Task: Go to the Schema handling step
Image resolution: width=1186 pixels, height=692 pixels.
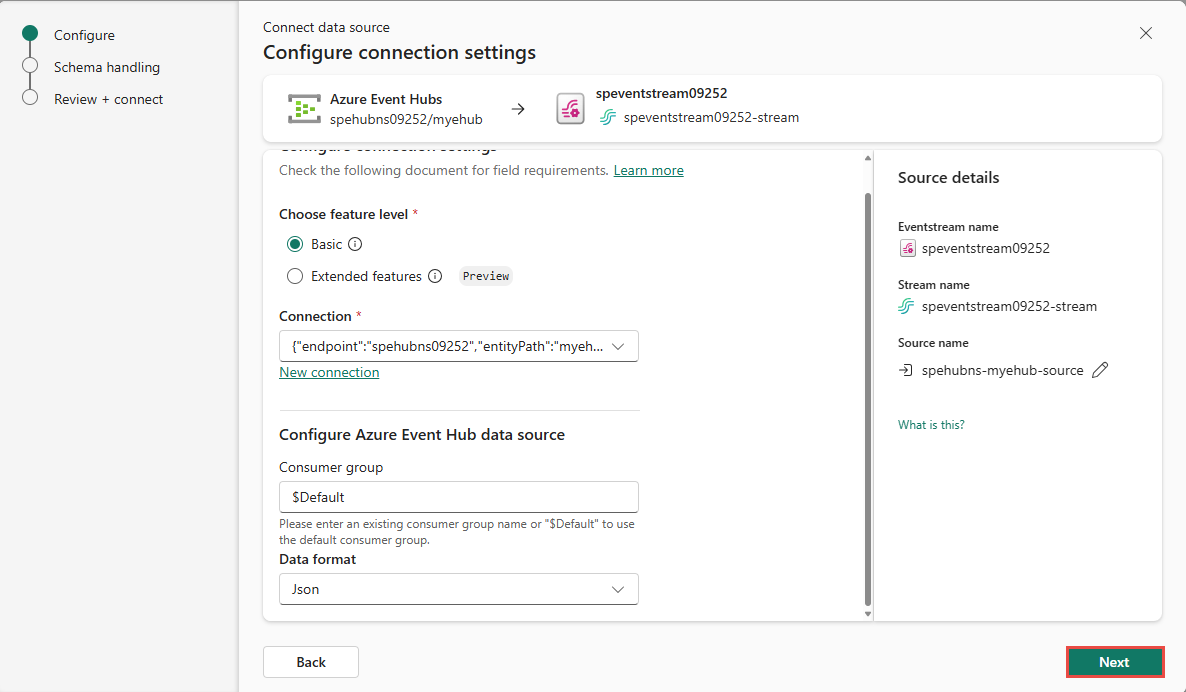Action: [106, 67]
